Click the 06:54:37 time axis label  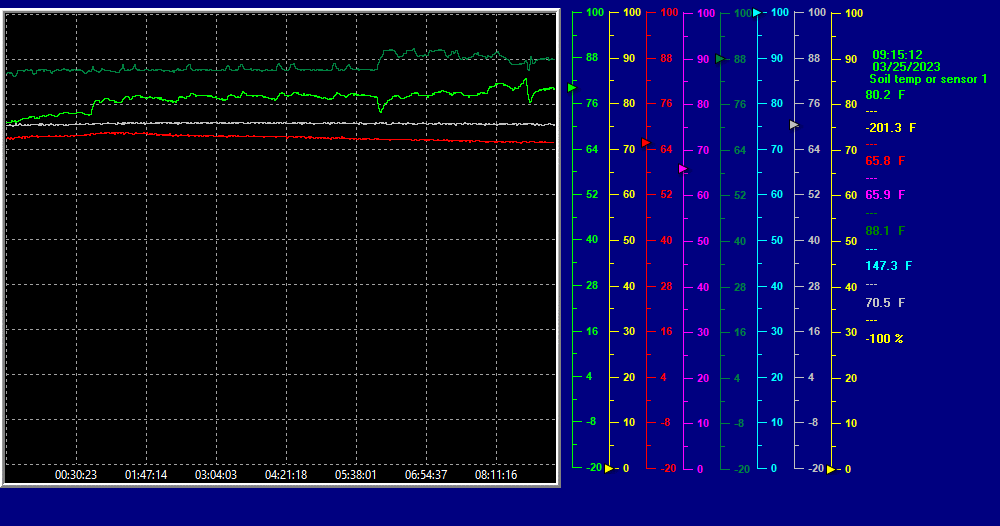click(426, 475)
